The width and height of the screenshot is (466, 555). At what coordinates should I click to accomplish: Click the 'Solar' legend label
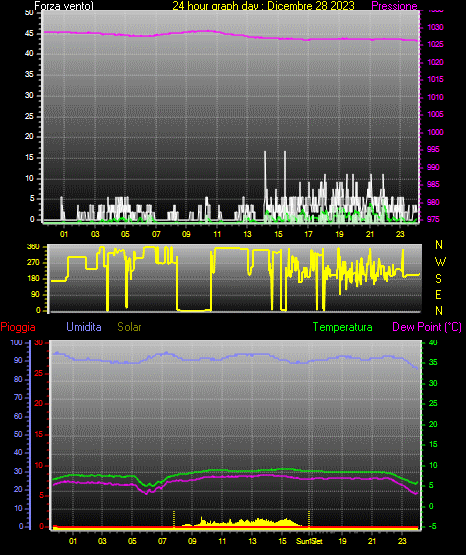130,327
